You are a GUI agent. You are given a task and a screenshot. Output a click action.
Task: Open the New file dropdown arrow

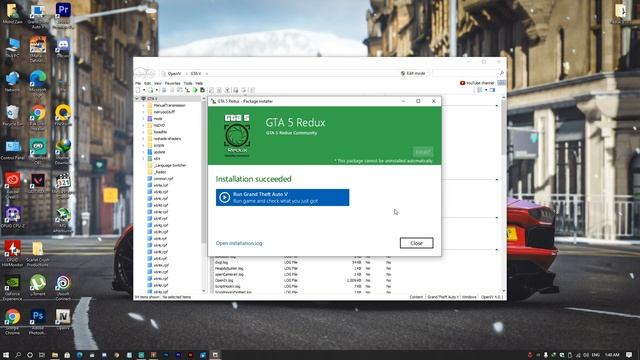pos(144,90)
